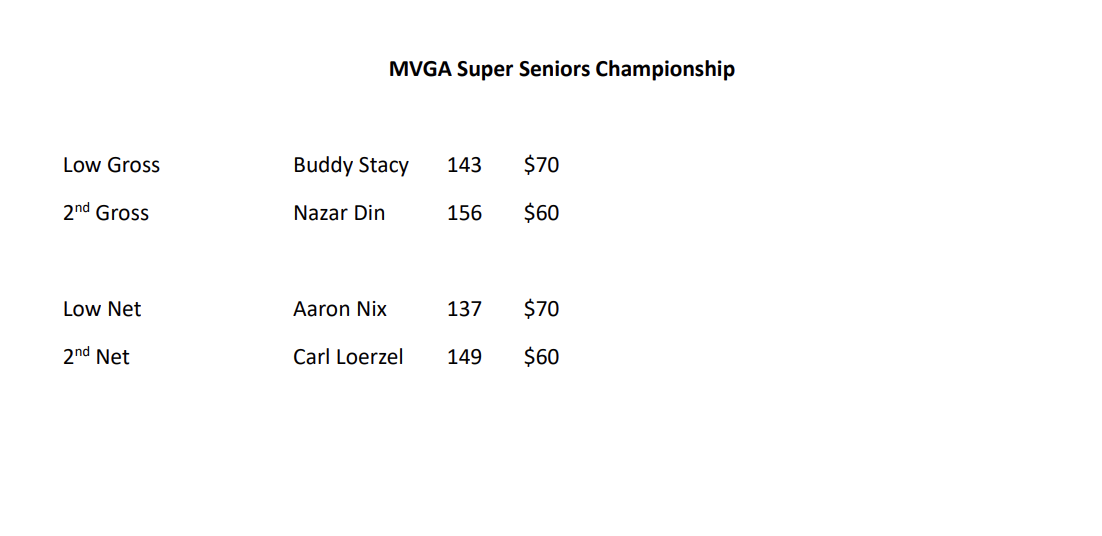Click the $70 prize for Low Gross
Viewport: 1102px width, 536px height.
click(541, 165)
